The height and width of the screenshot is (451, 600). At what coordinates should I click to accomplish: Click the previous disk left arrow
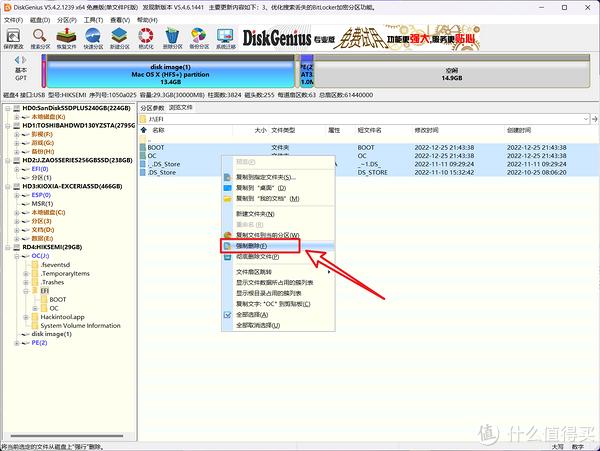tap(17, 60)
